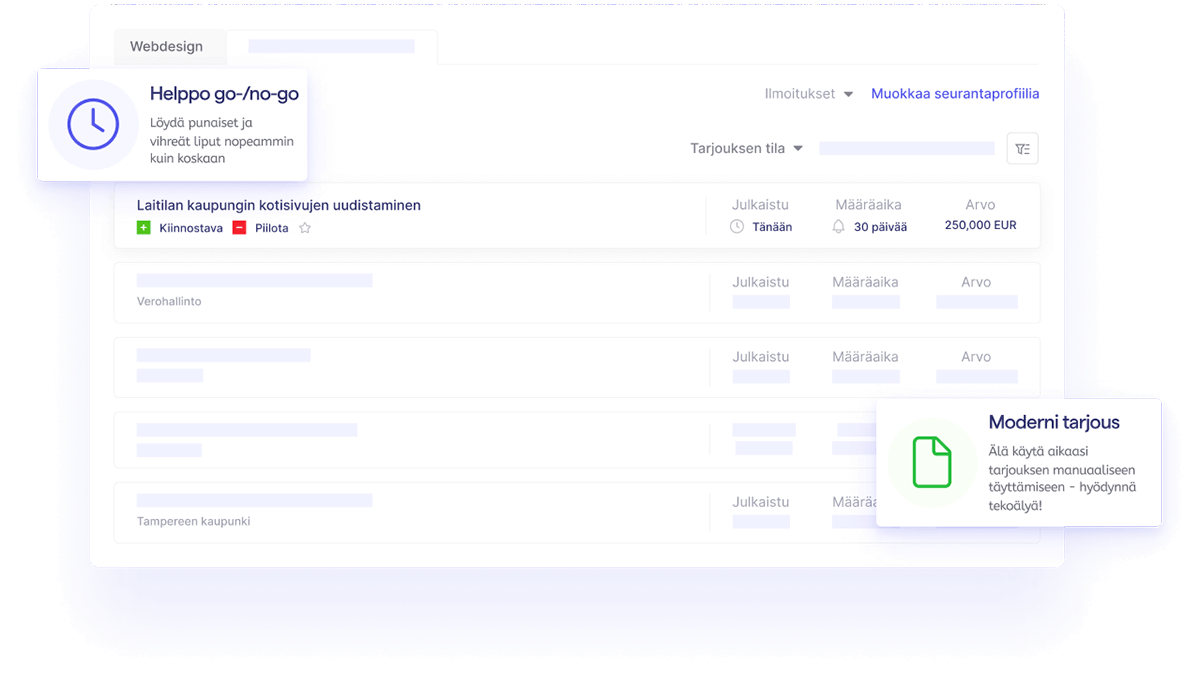1200x688 pixels.
Task: Click the filter icon beside the search field
Action: [1022, 147]
